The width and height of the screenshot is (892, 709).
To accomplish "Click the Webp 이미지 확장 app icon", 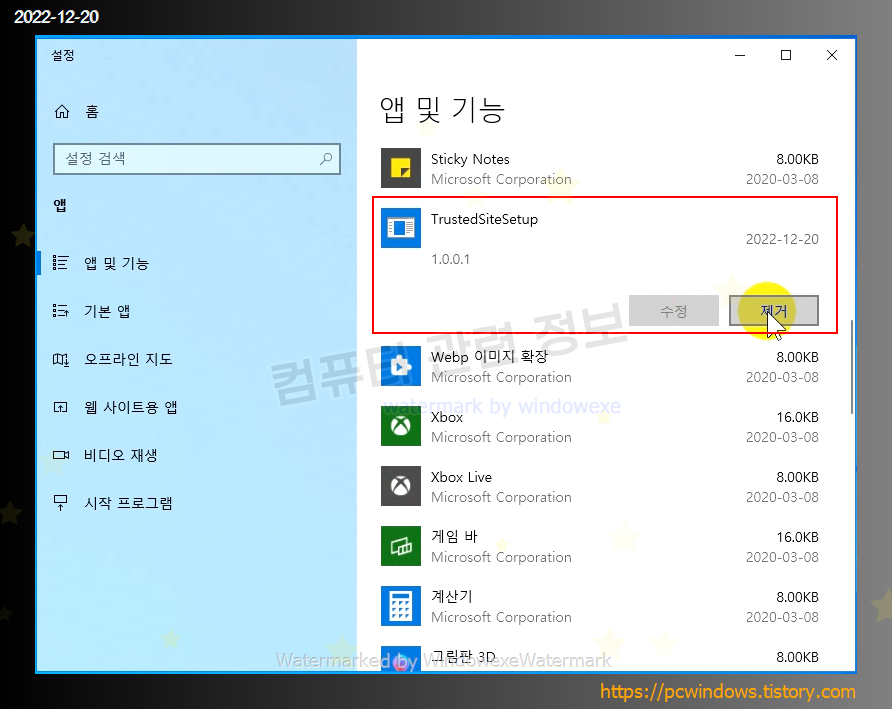I will (x=400, y=366).
